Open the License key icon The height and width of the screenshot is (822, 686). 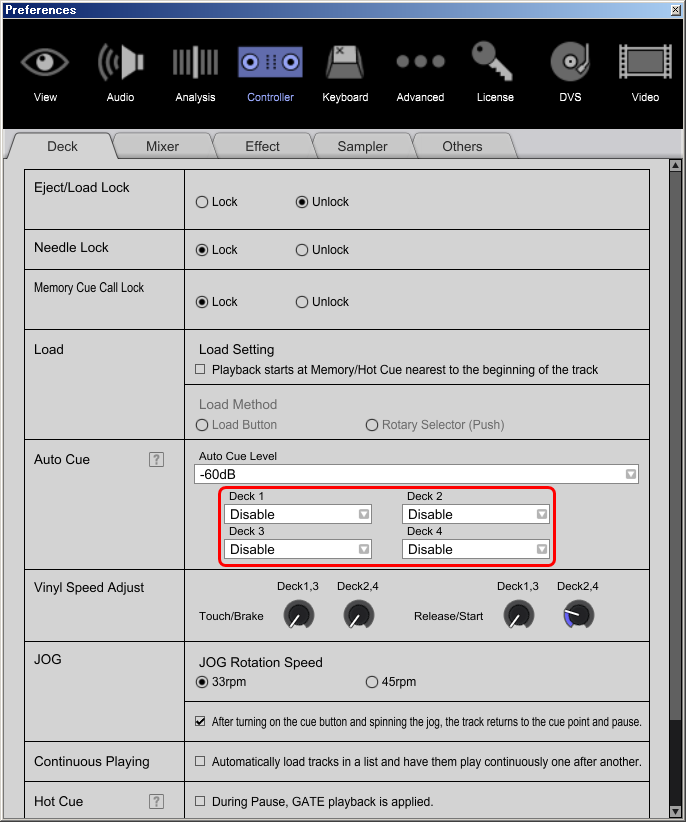click(x=492, y=61)
